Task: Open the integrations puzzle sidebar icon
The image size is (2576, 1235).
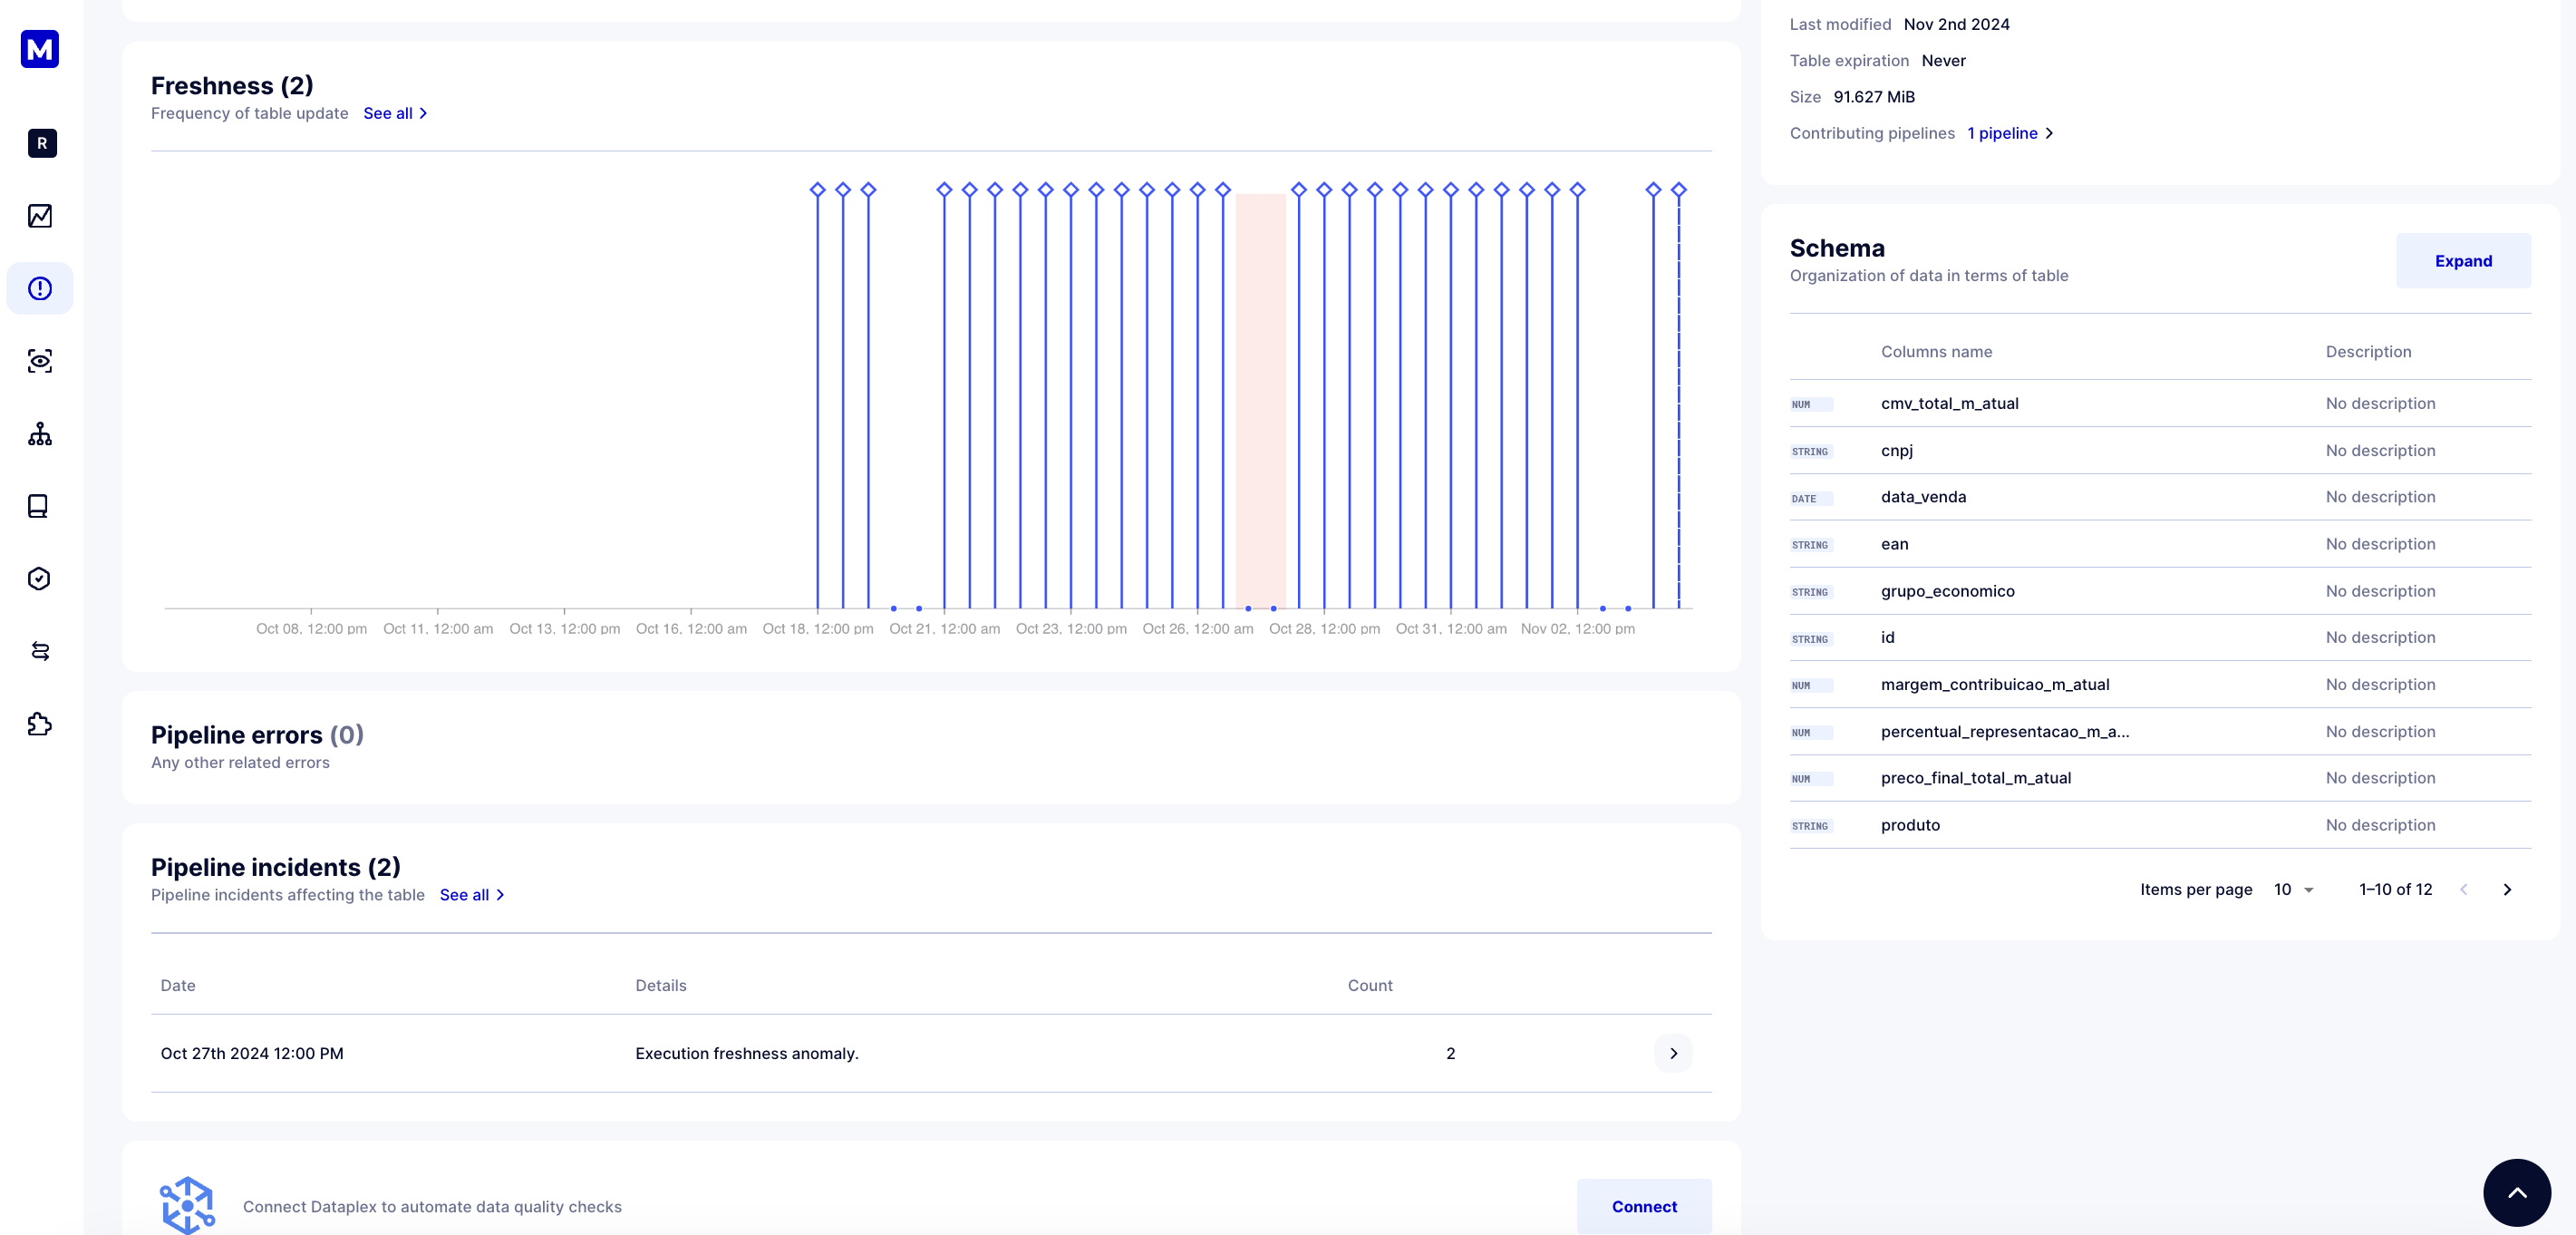Action: pyautogui.click(x=39, y=724)
